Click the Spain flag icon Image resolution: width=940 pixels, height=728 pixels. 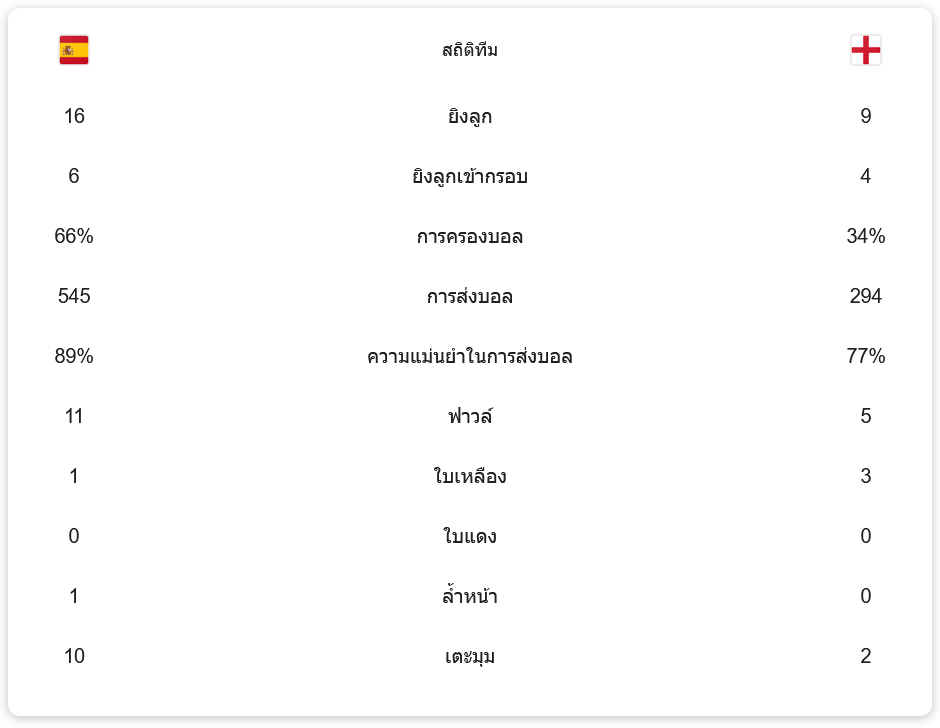click(x=74, y=50)
